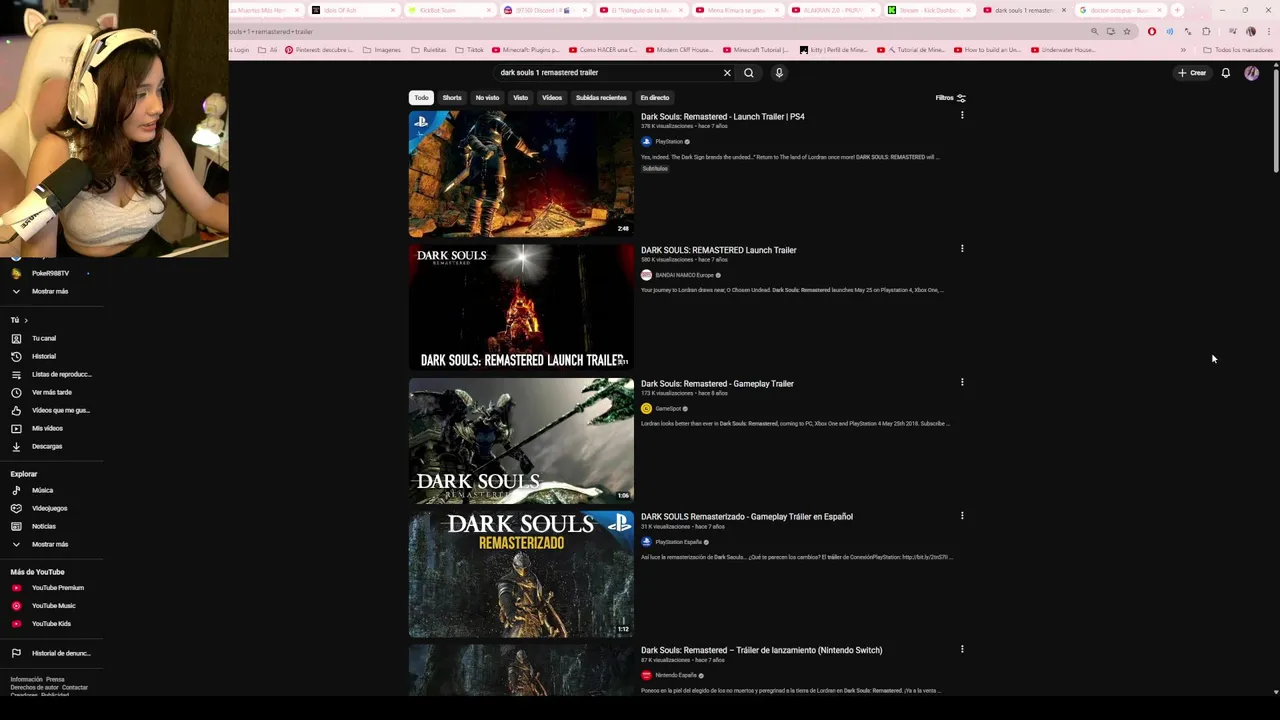The image size is (1280, 720).
Task: Open the Tiktok bookmarks folder
Action: click(x=470, y=50)
